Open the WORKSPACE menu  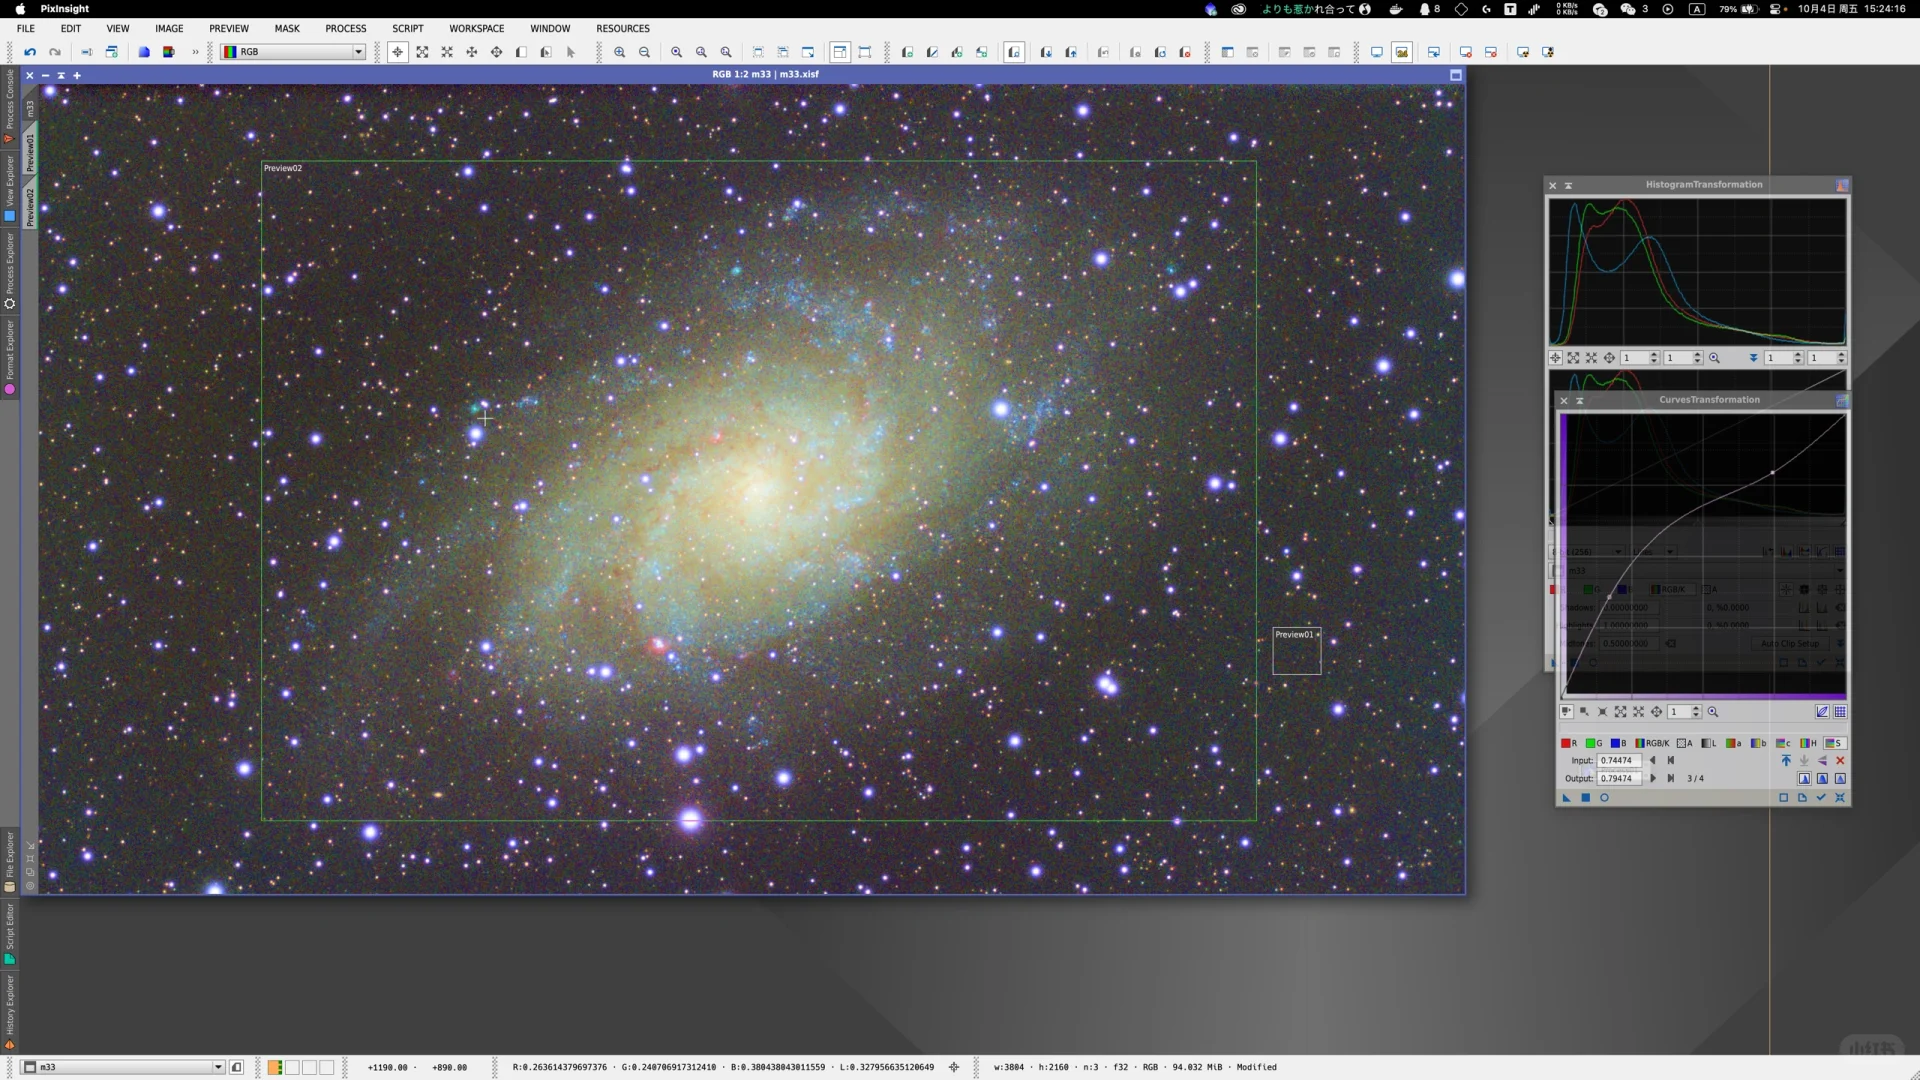(x=477, y=28)
